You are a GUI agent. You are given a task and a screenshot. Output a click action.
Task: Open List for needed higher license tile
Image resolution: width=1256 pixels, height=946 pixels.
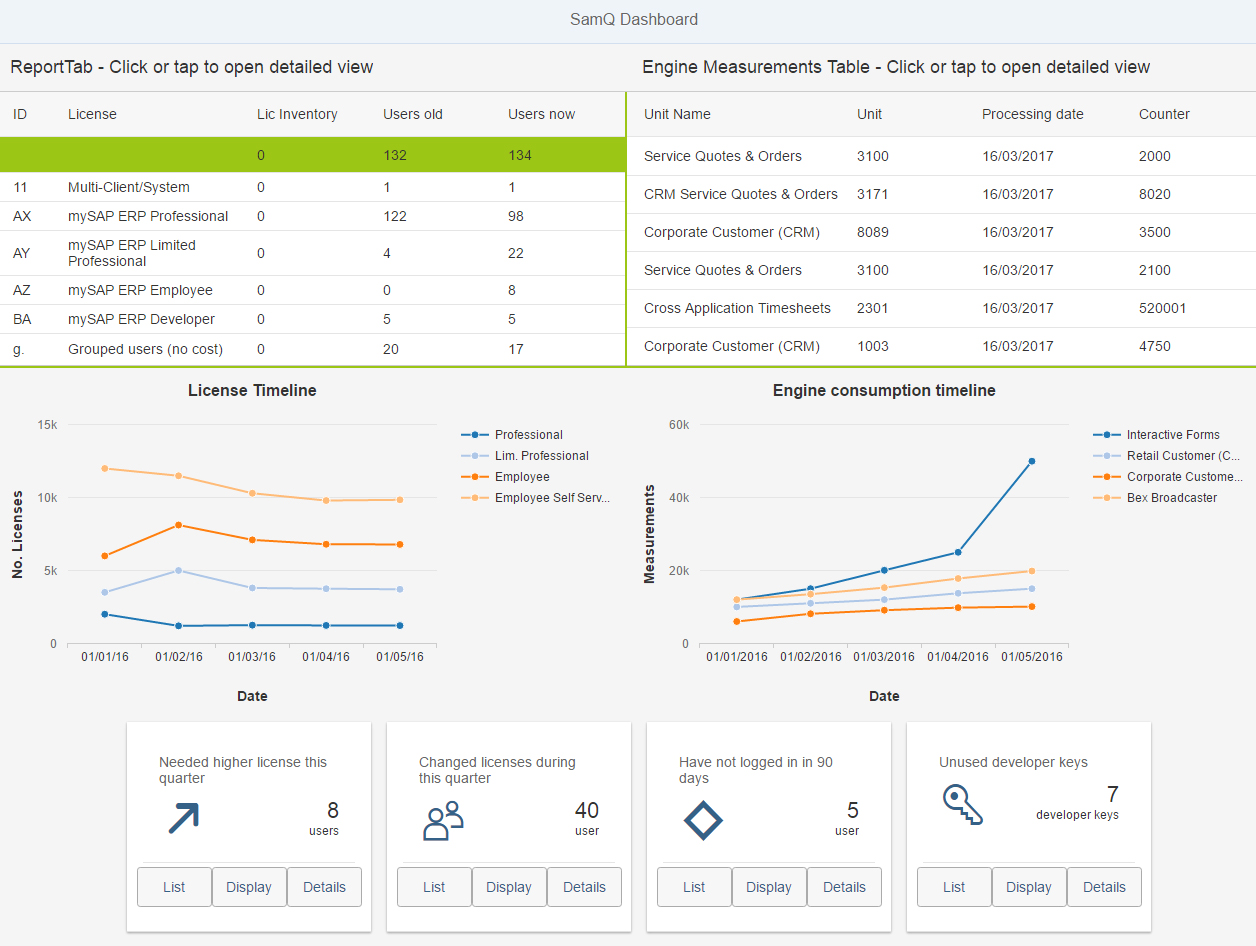(174, 887)
